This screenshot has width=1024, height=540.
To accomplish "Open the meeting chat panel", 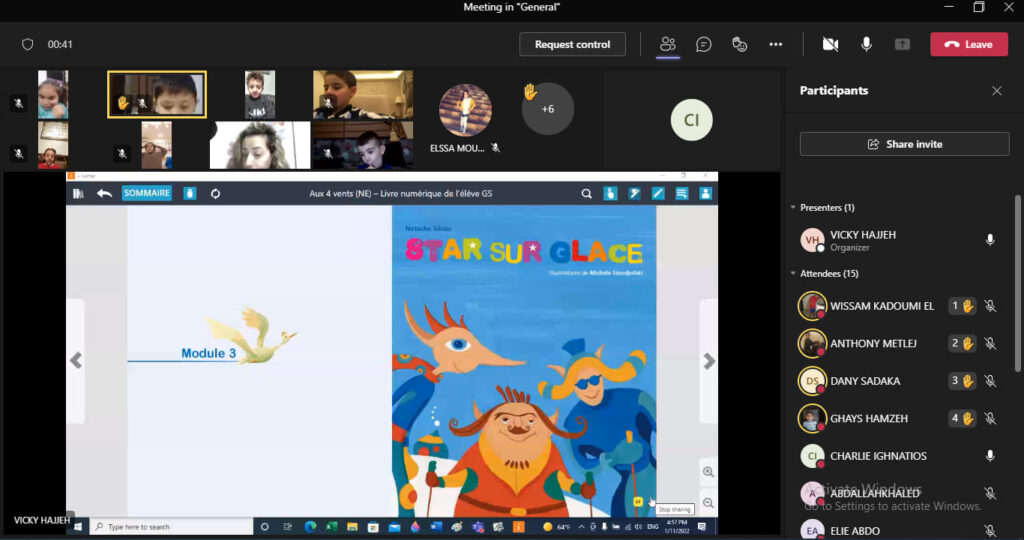I will point(704,44).
